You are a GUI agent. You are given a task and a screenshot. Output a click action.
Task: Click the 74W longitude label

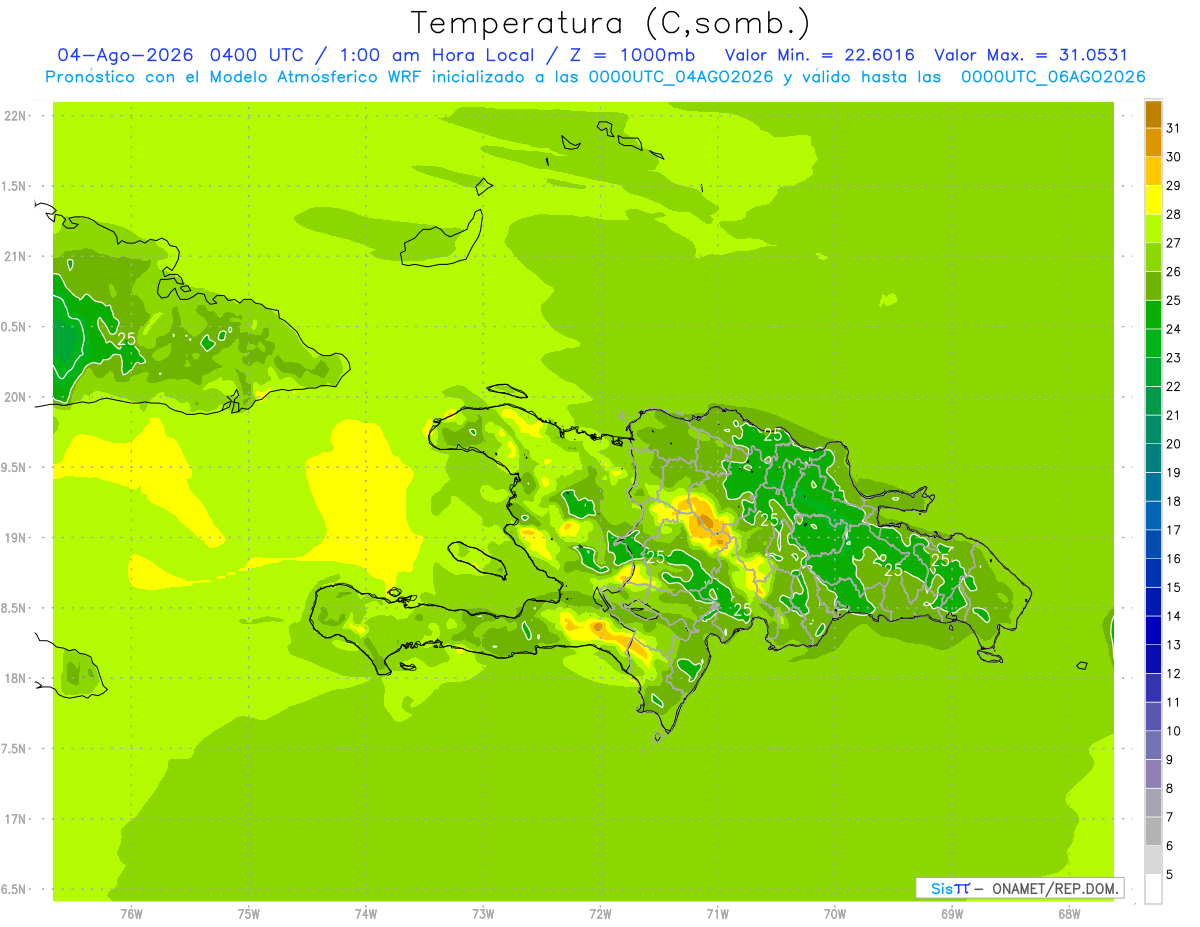point(366,913)
